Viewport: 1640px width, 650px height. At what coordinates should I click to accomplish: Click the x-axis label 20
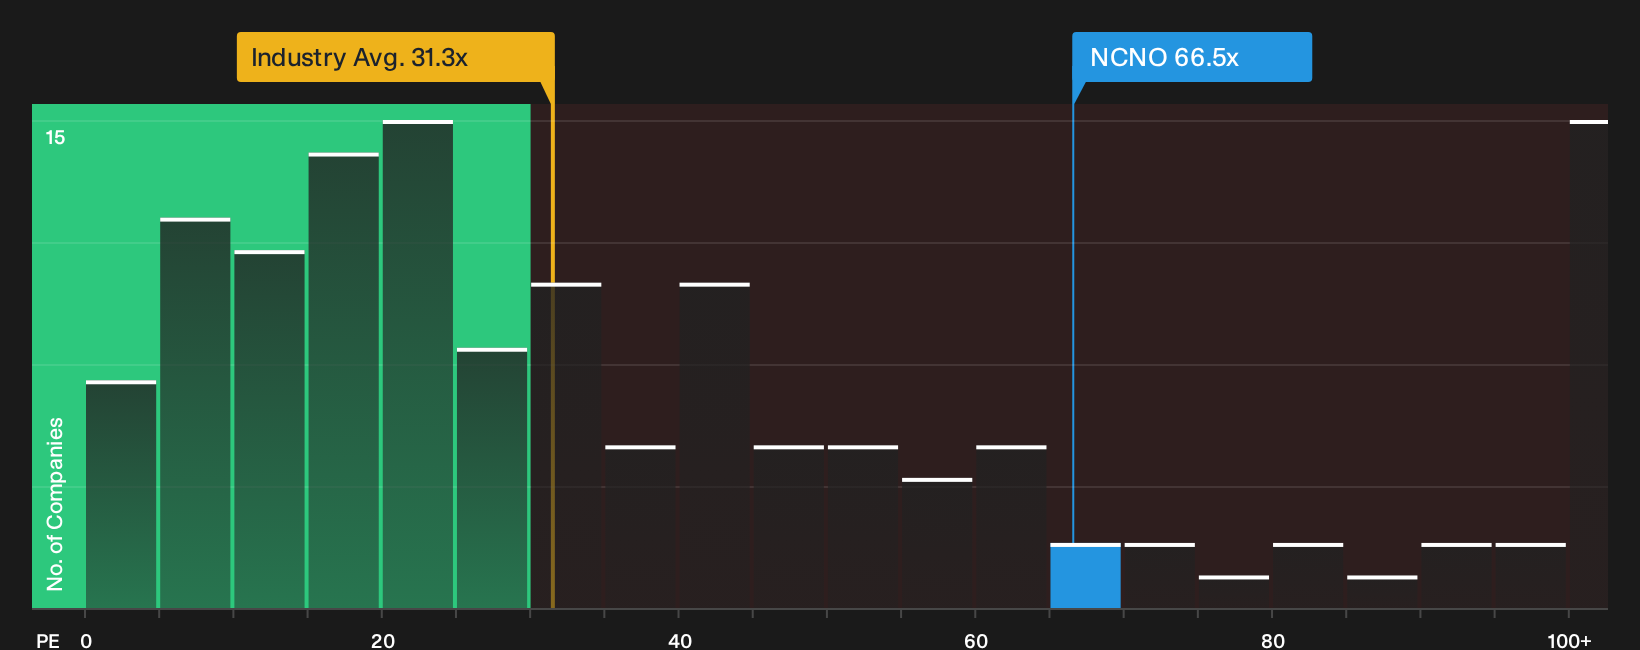click(383, 640)
